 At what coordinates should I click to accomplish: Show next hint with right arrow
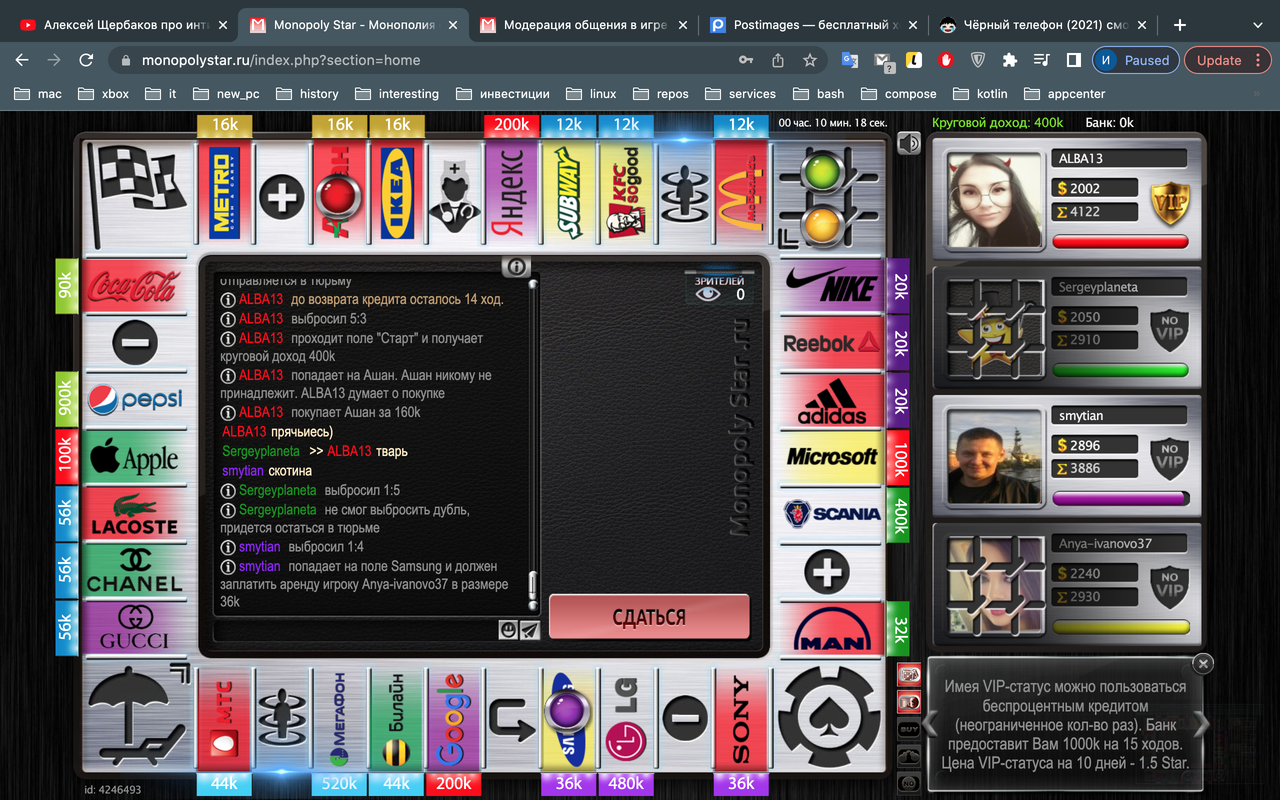point(1200,722)
